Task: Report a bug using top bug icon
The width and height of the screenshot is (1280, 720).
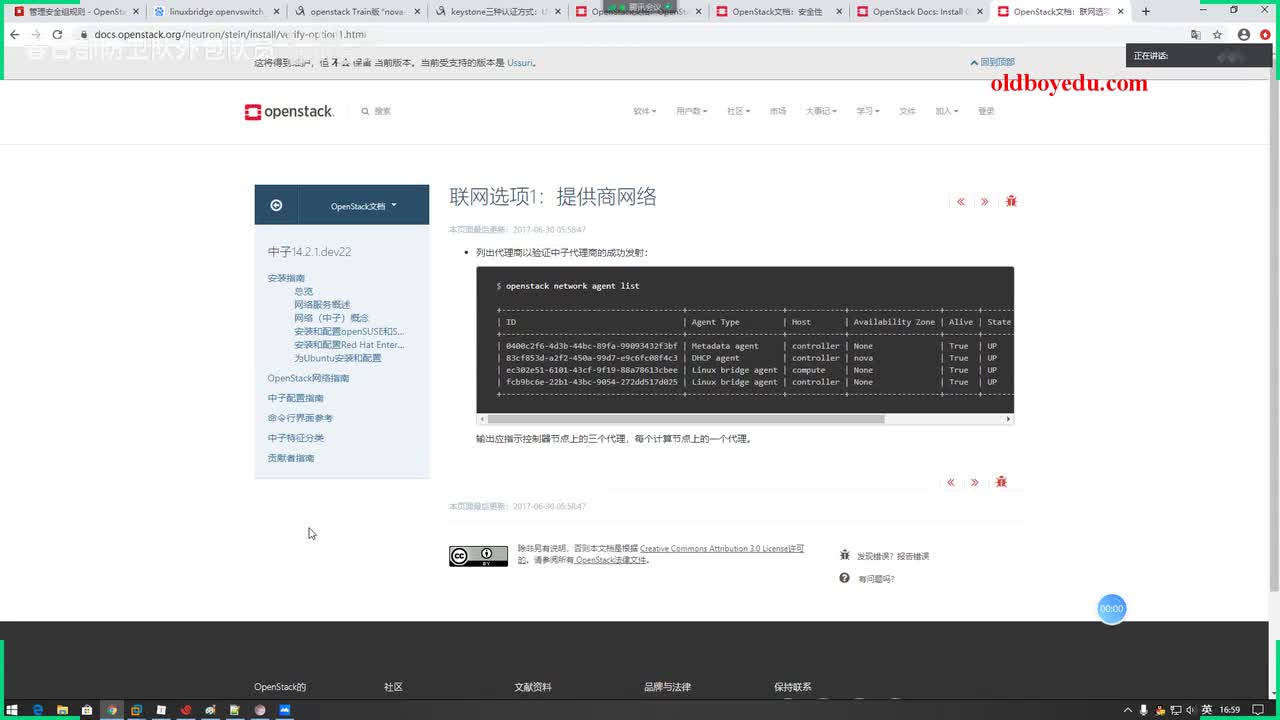Action: tap(1011, 201)
